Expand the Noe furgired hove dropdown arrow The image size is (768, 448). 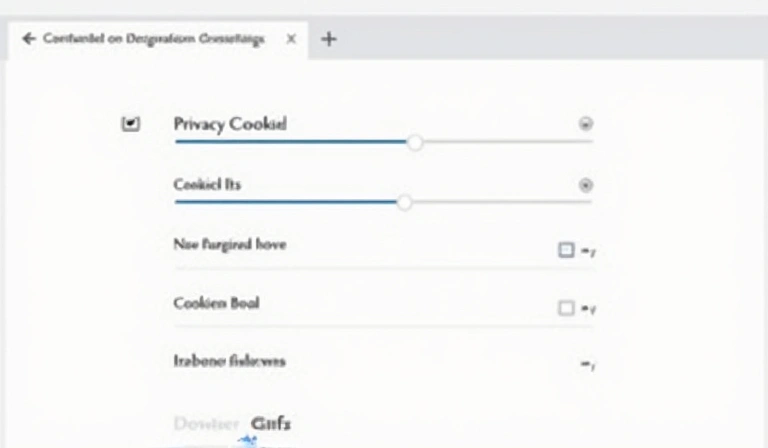pos(589,252)
